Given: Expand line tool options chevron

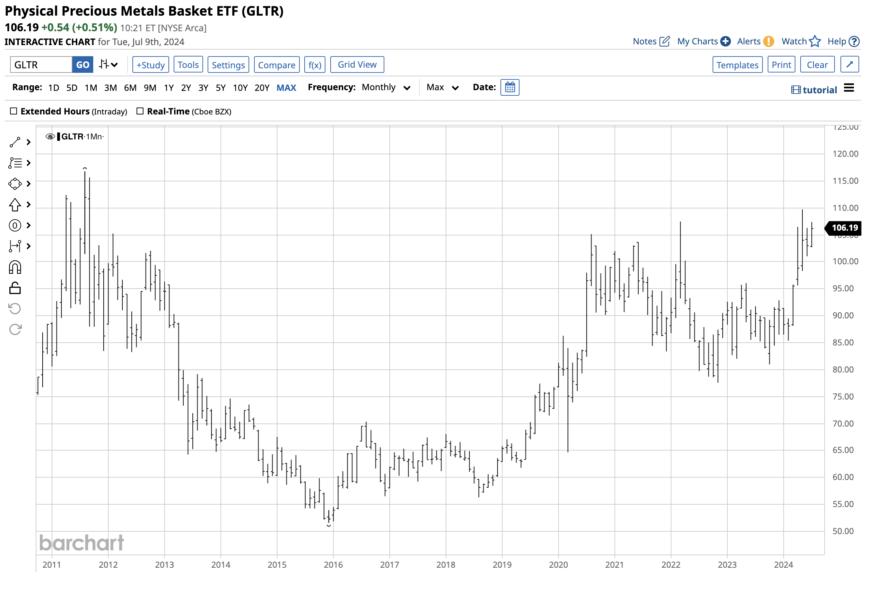Looking at the screenshot, I should point(28,142).
